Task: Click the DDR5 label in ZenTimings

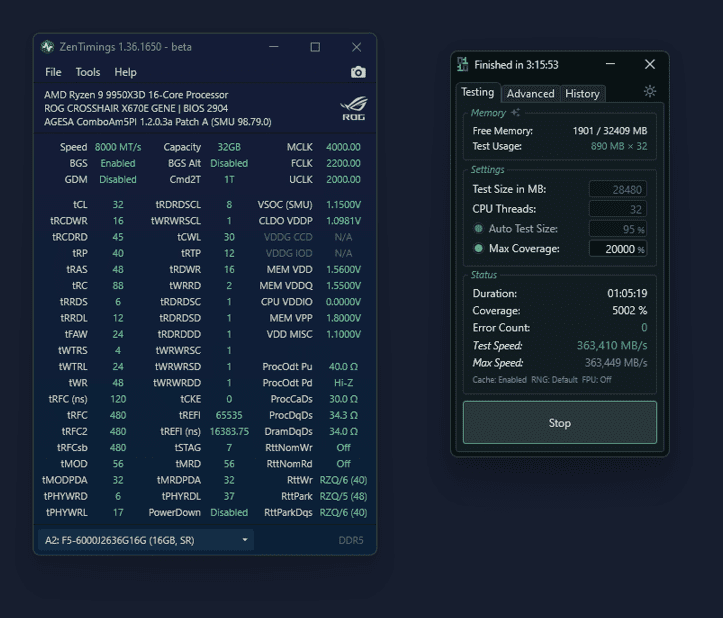Action: [350, 540]
